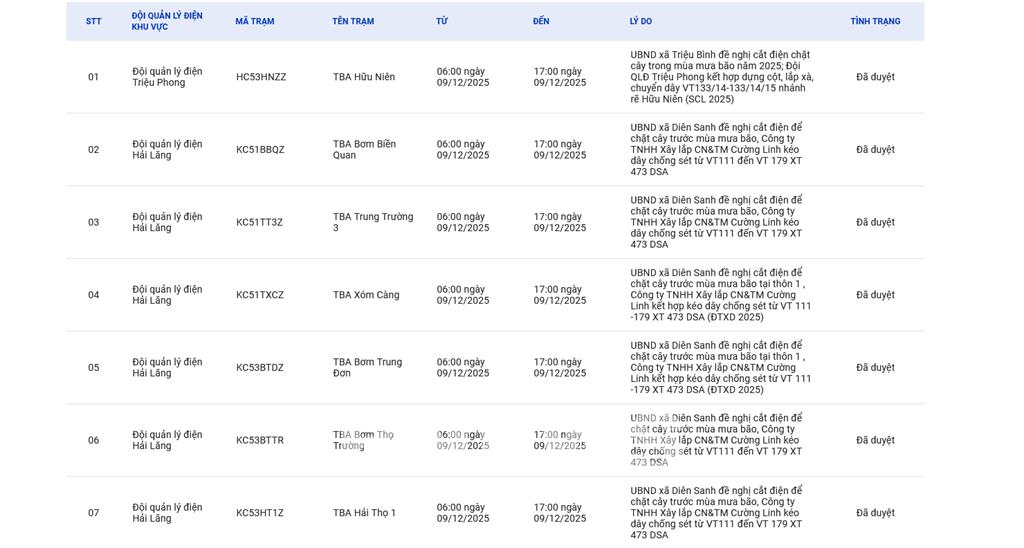1024x548 pixels.
Task: Click the ĐỘI QUẢN LÝ ĐIỆN KHU VỰC header
Action: [167, 21]
